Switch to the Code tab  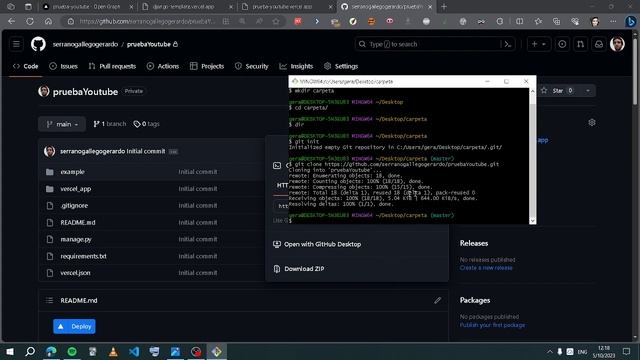tap(25, 66)
